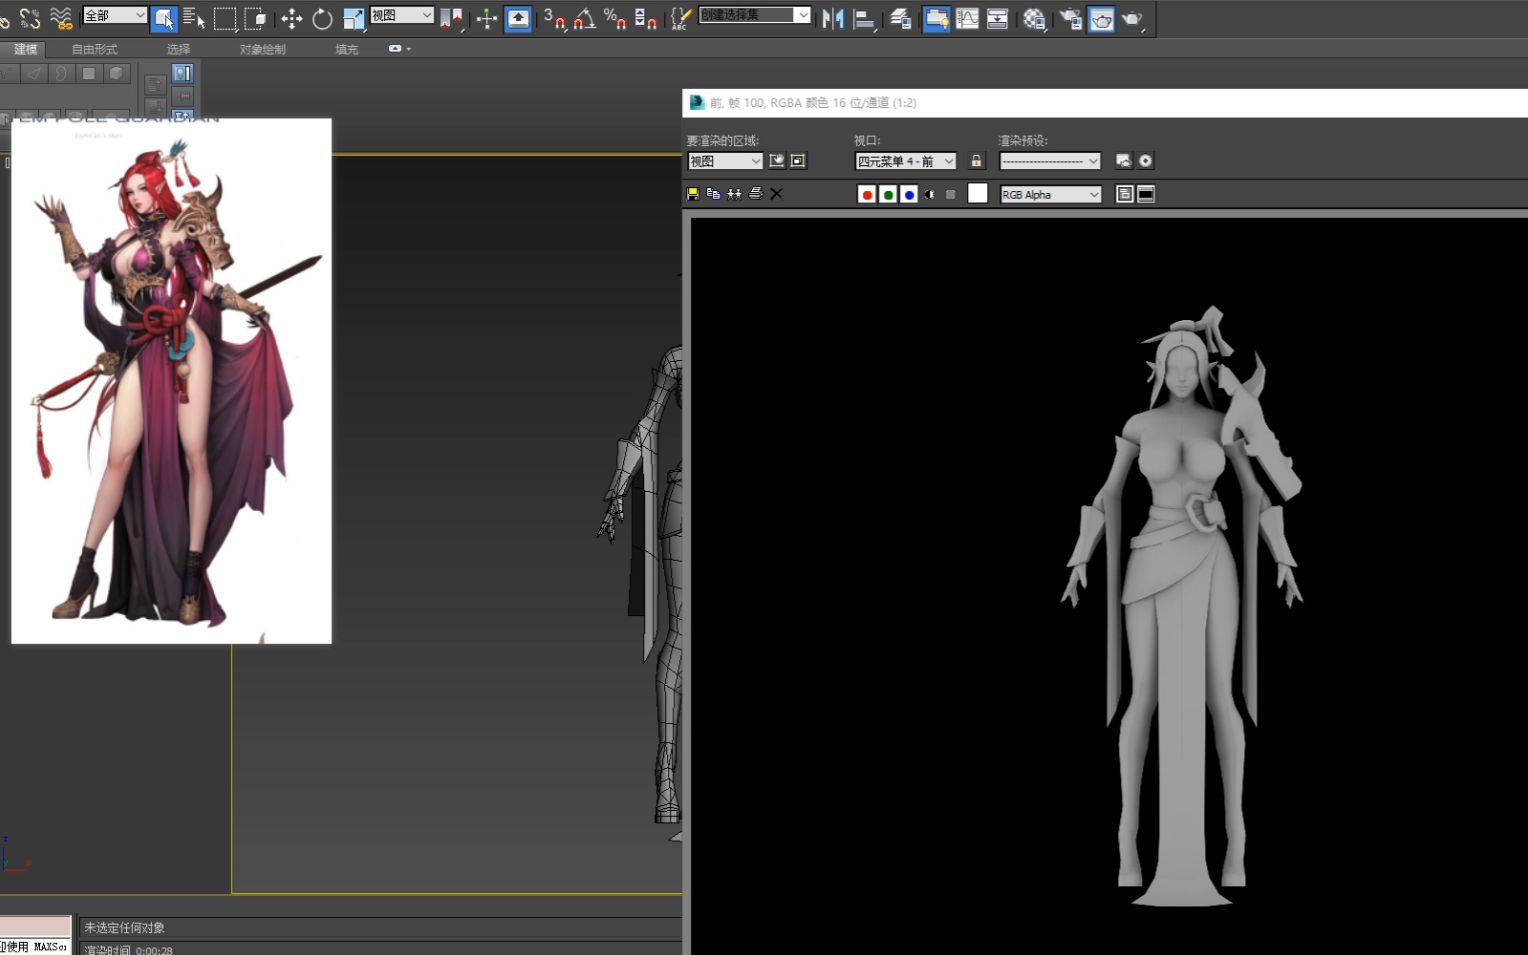
Task: Toggle Window/Crossing selection mode
Action: coord(256,18)
